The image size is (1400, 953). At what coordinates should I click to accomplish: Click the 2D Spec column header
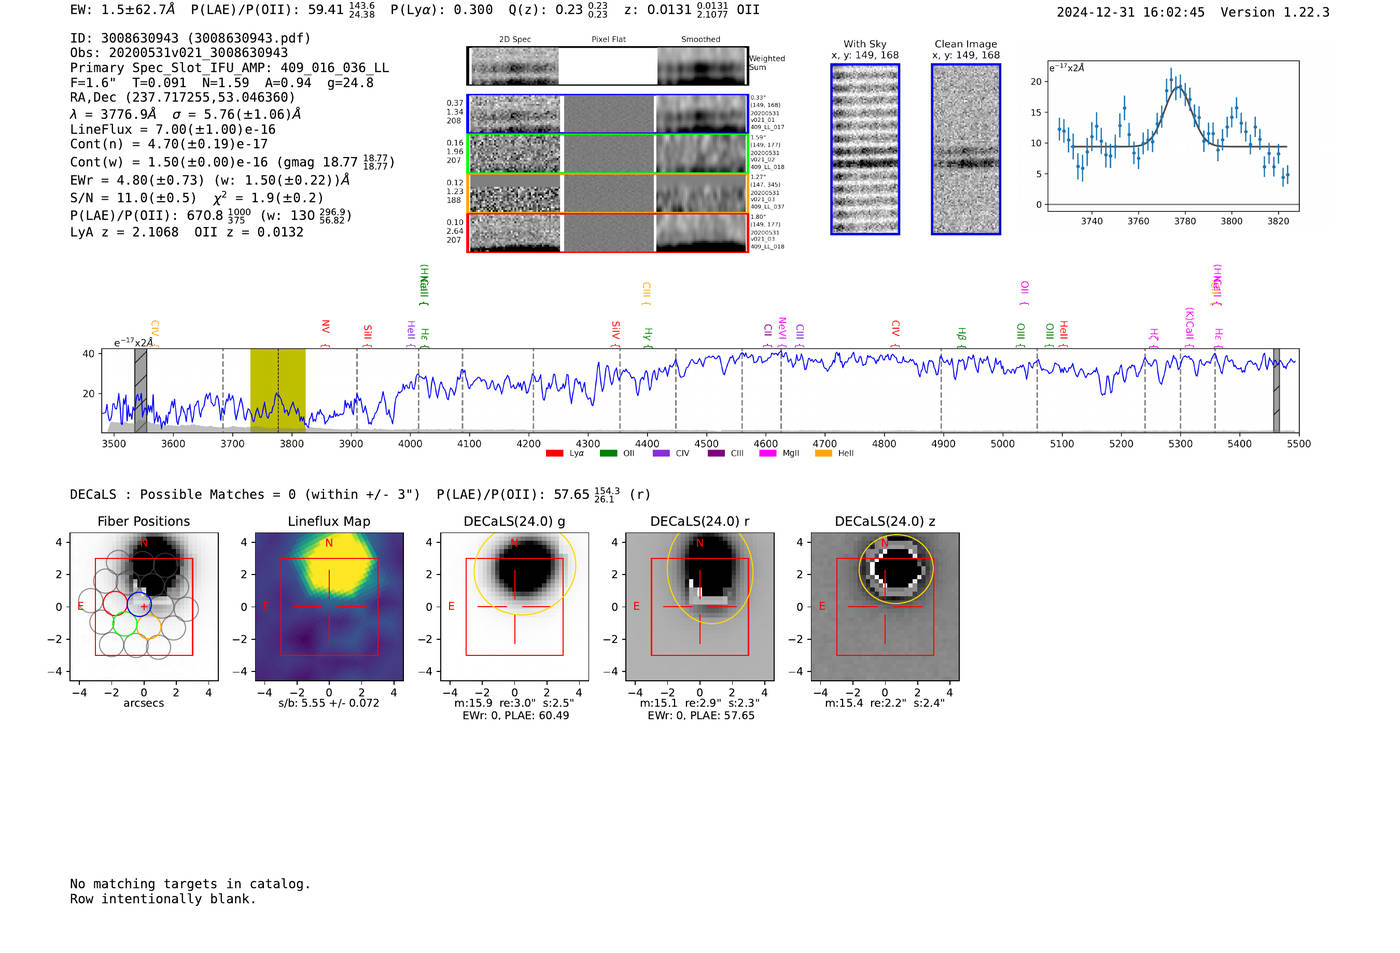[515, 40]
